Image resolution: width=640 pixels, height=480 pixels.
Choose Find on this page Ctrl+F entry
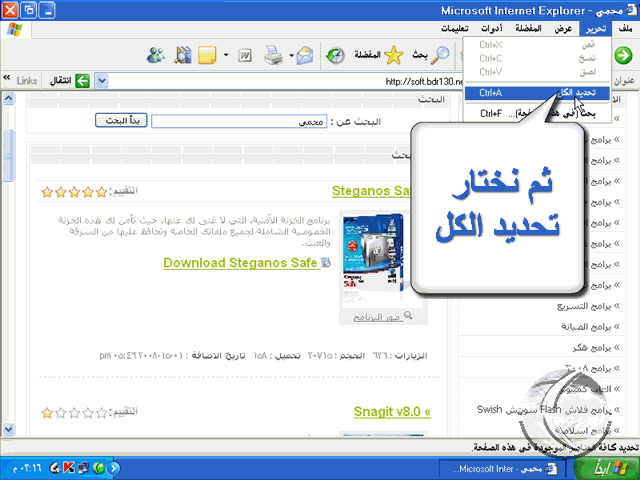point(537,113)
